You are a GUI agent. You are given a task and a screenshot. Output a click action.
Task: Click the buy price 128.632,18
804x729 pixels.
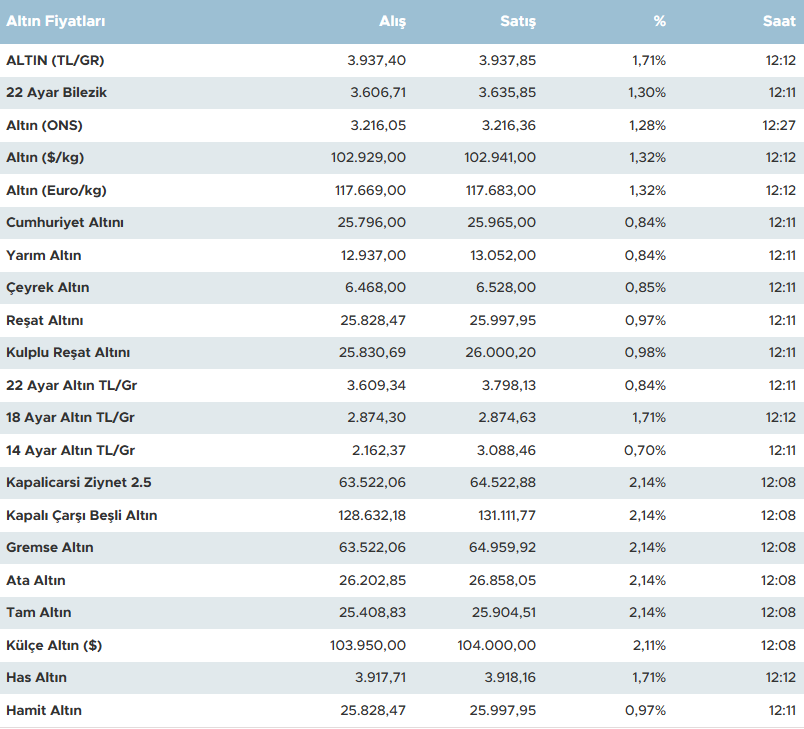point(372,516)
